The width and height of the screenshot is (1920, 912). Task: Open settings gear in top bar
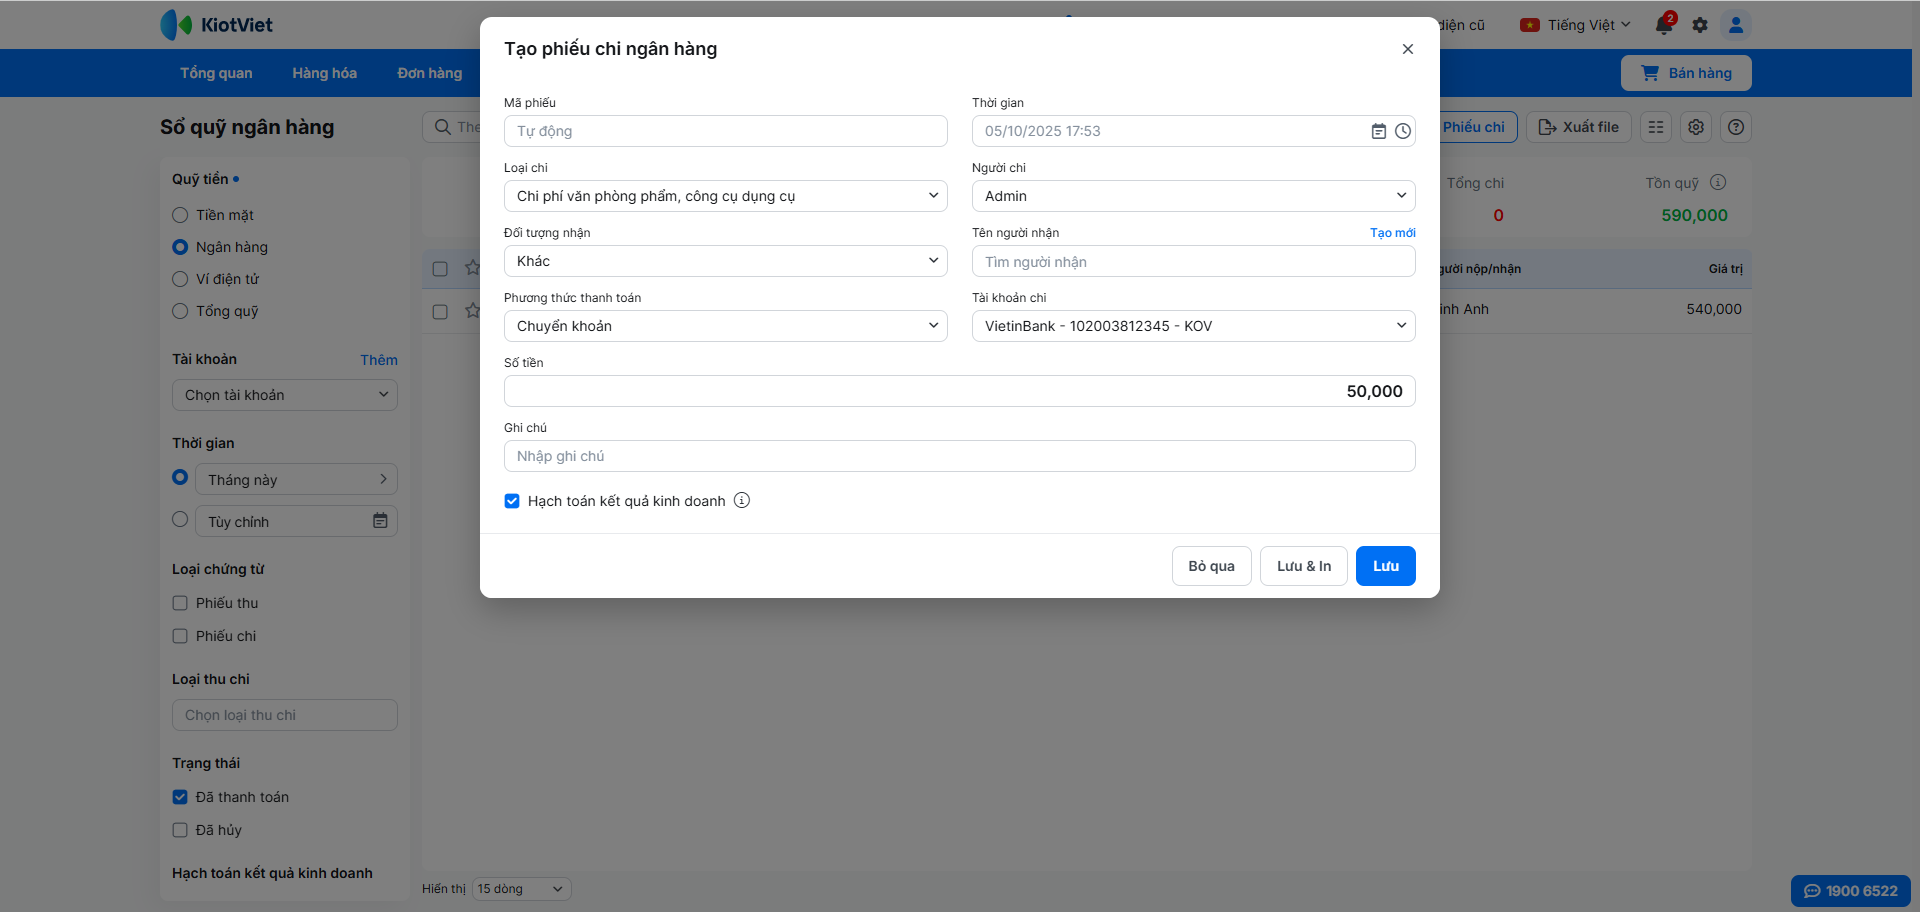tap(1700, 25)
